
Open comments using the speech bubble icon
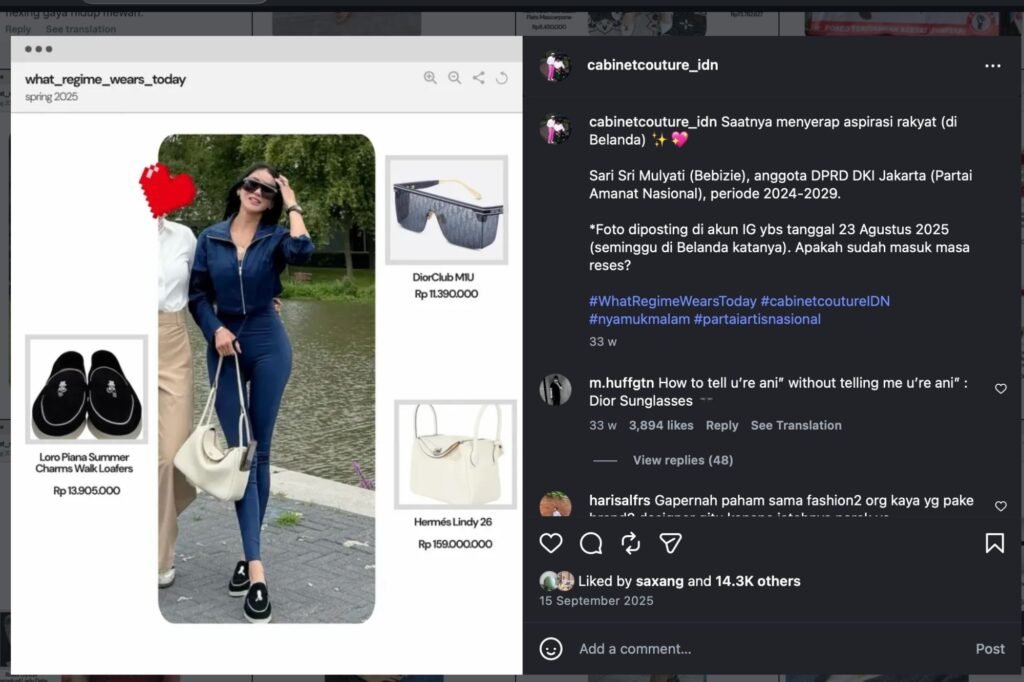591,543
